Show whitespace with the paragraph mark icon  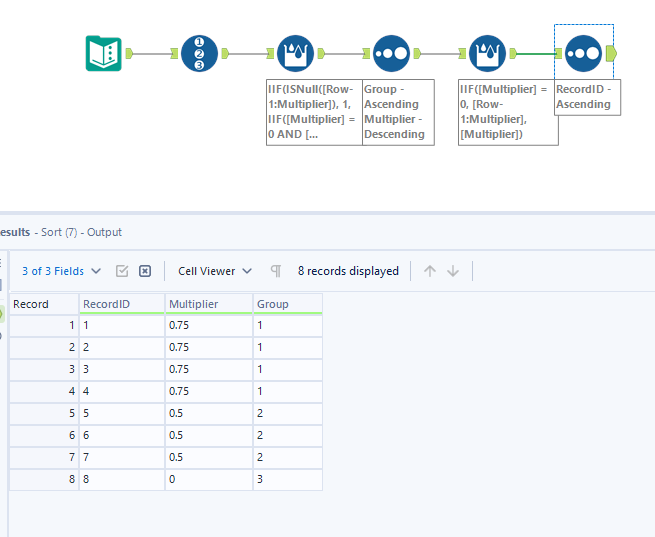(276, 271)
